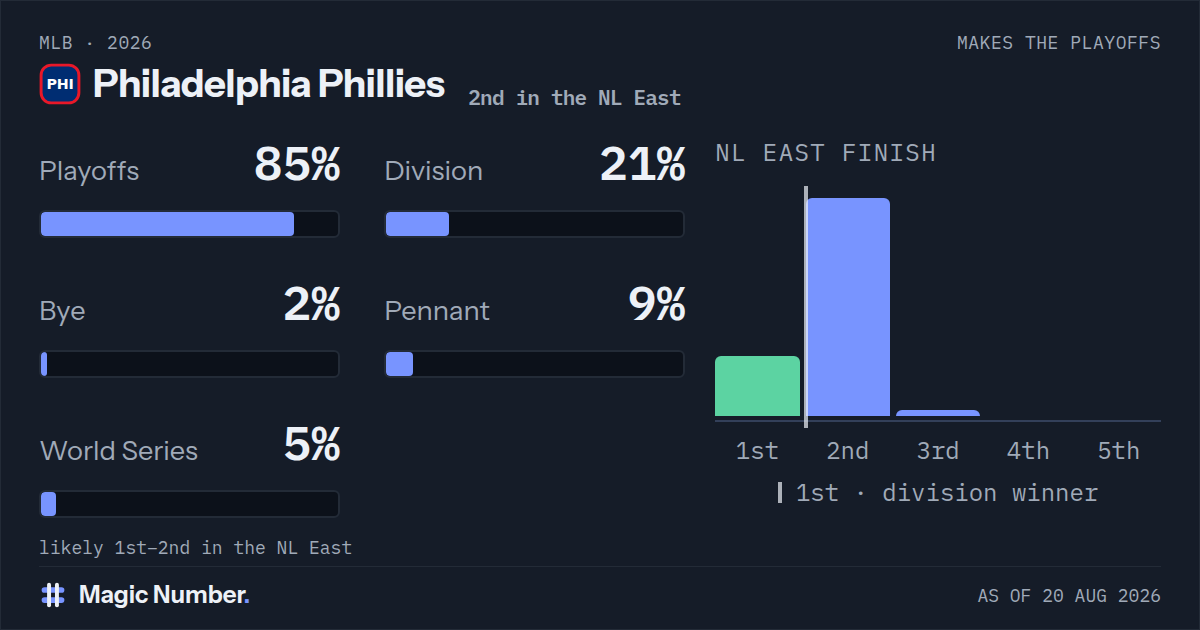This screenshot has height=630, width=1200.
Task: Click the 5th axis label
Action: click(1118, 451)
